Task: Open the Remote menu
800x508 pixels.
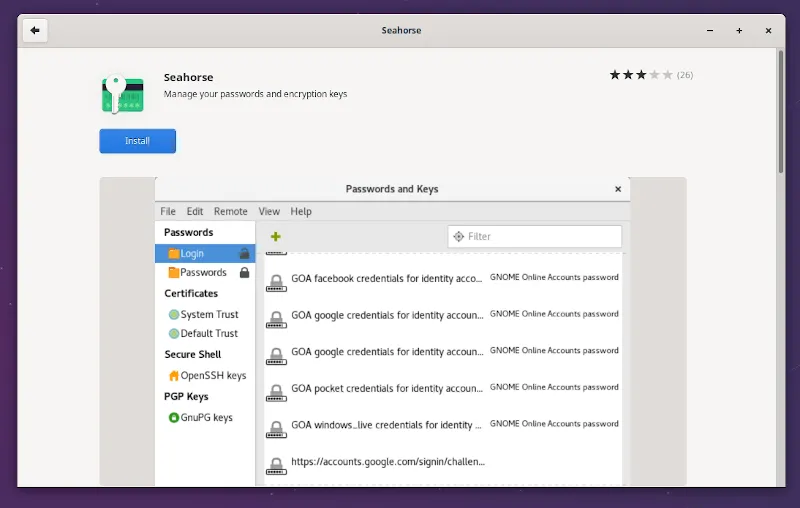Action: point(231,212)
